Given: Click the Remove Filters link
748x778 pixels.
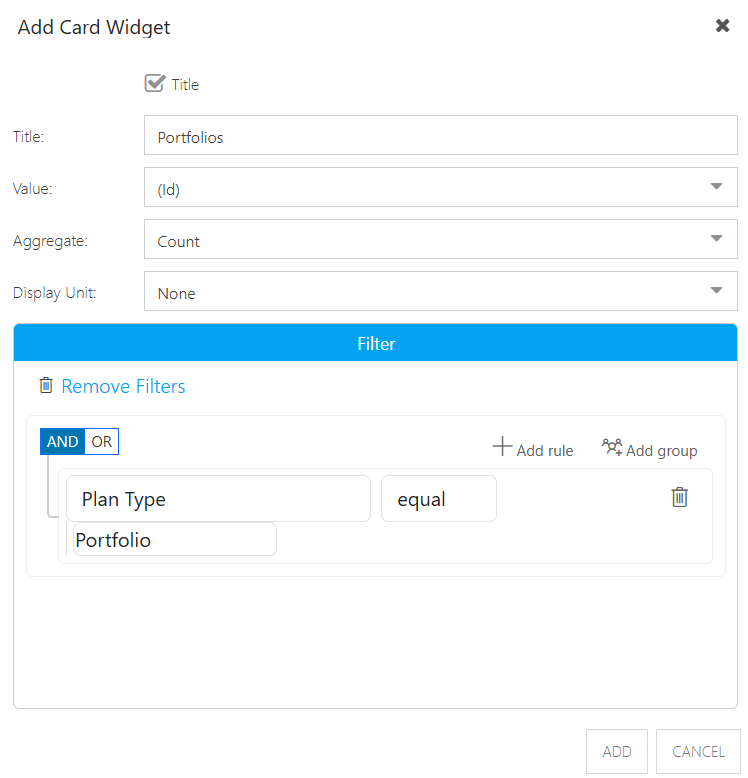Looking at the screenshot, I should [123, 386].
